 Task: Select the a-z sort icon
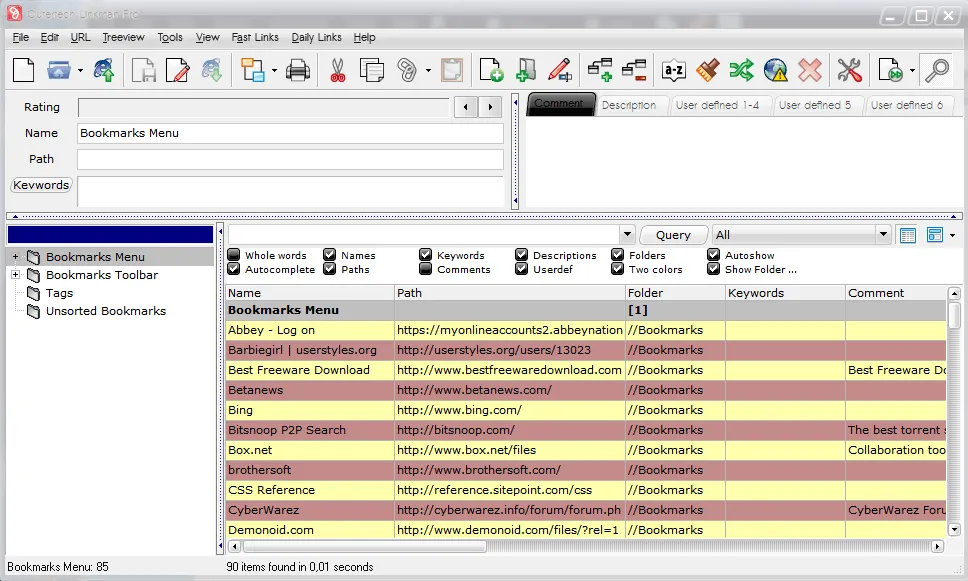673,70
